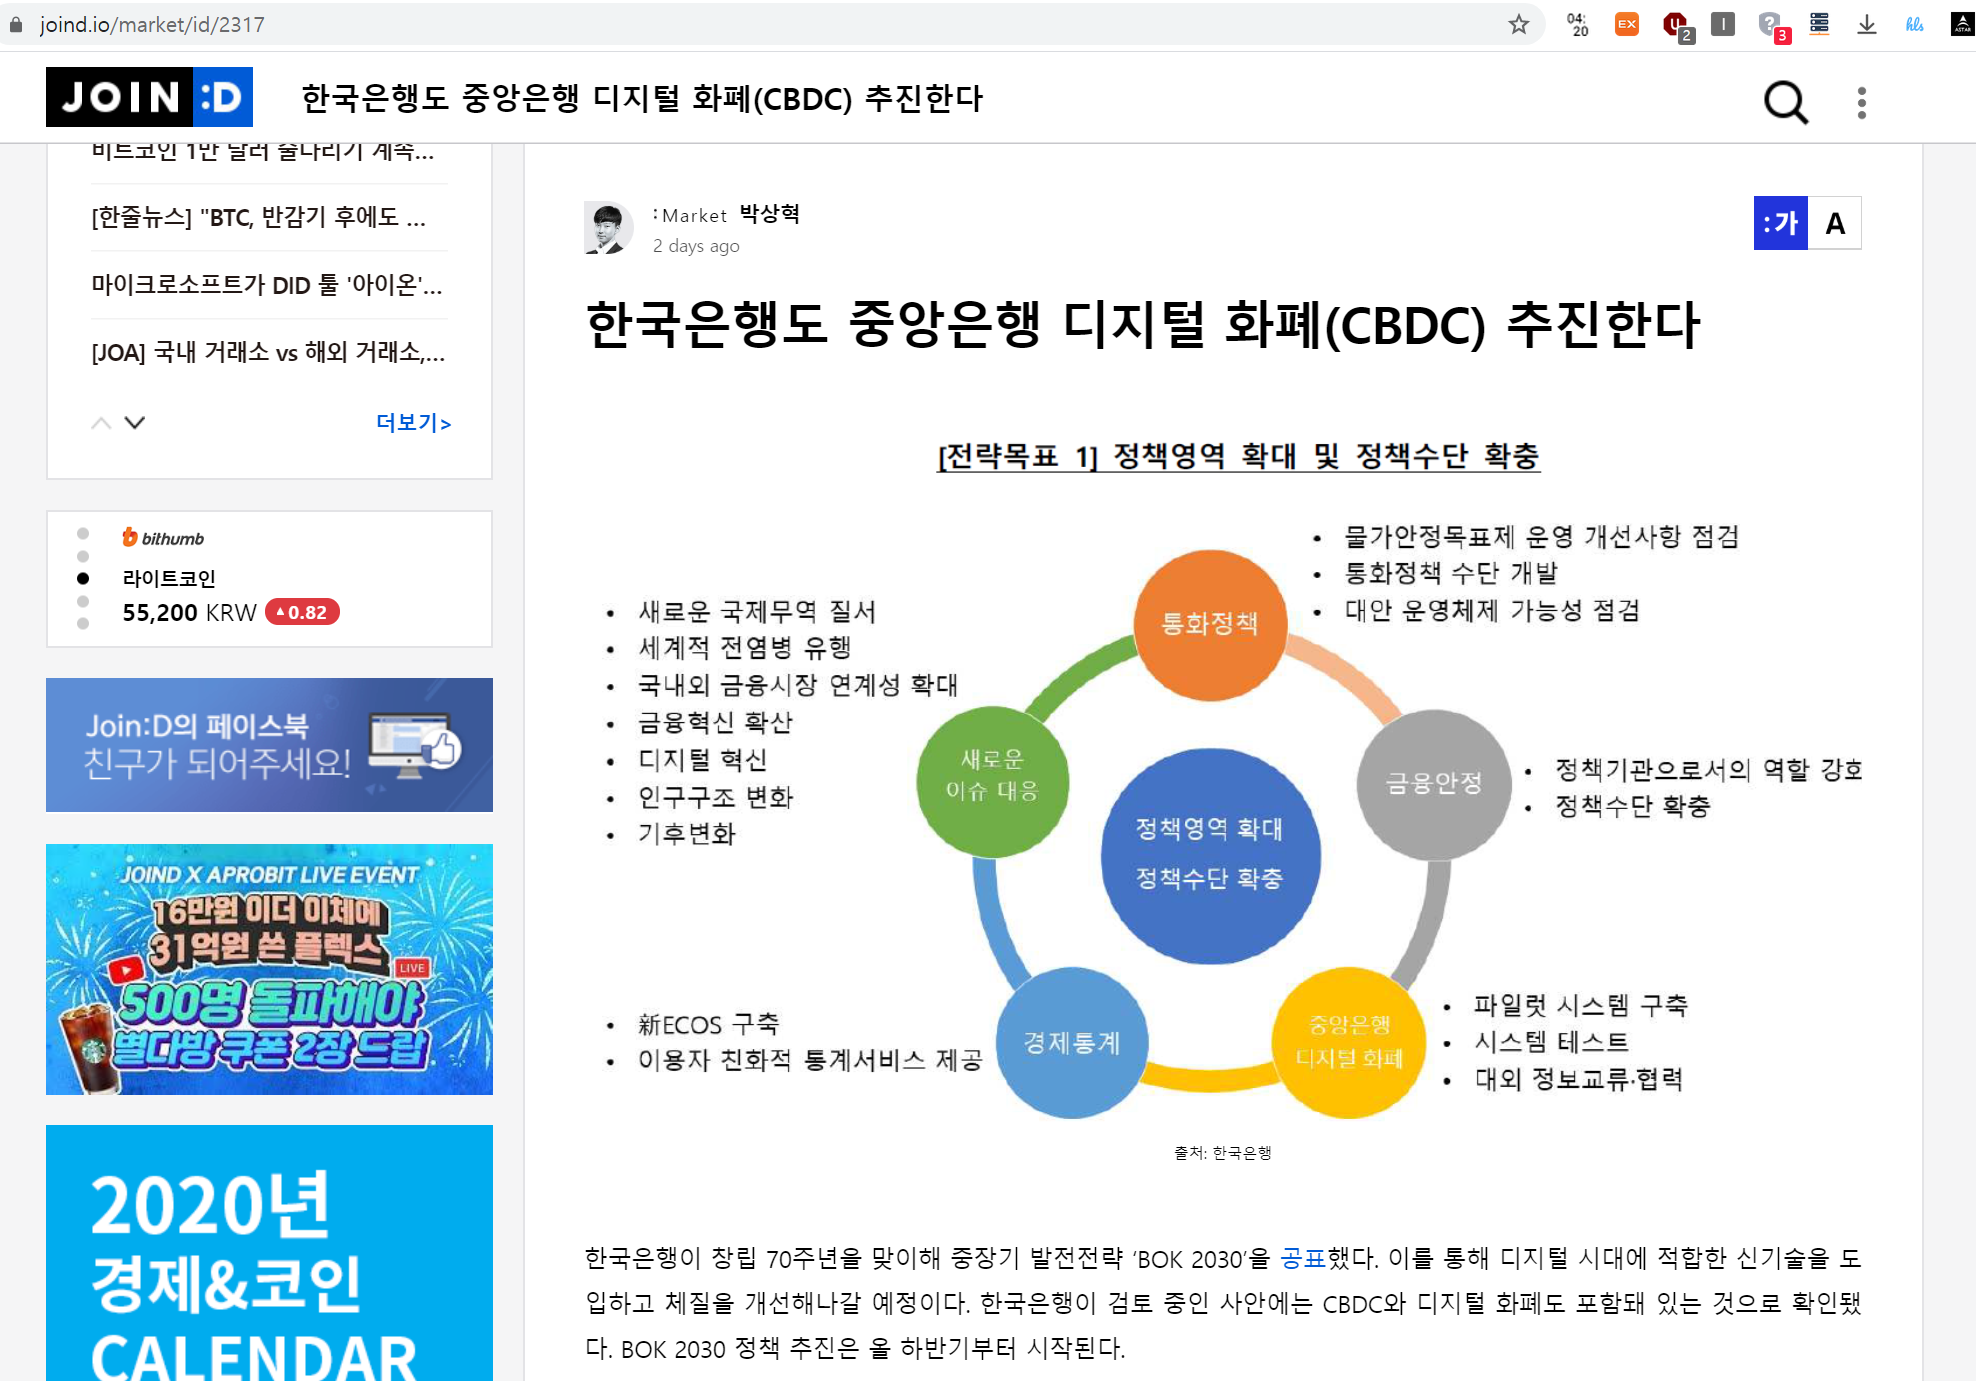This screenshot has height=1381, width=1976.
Task: Click the orange EX extension icon
Action: pos(1627,24)
